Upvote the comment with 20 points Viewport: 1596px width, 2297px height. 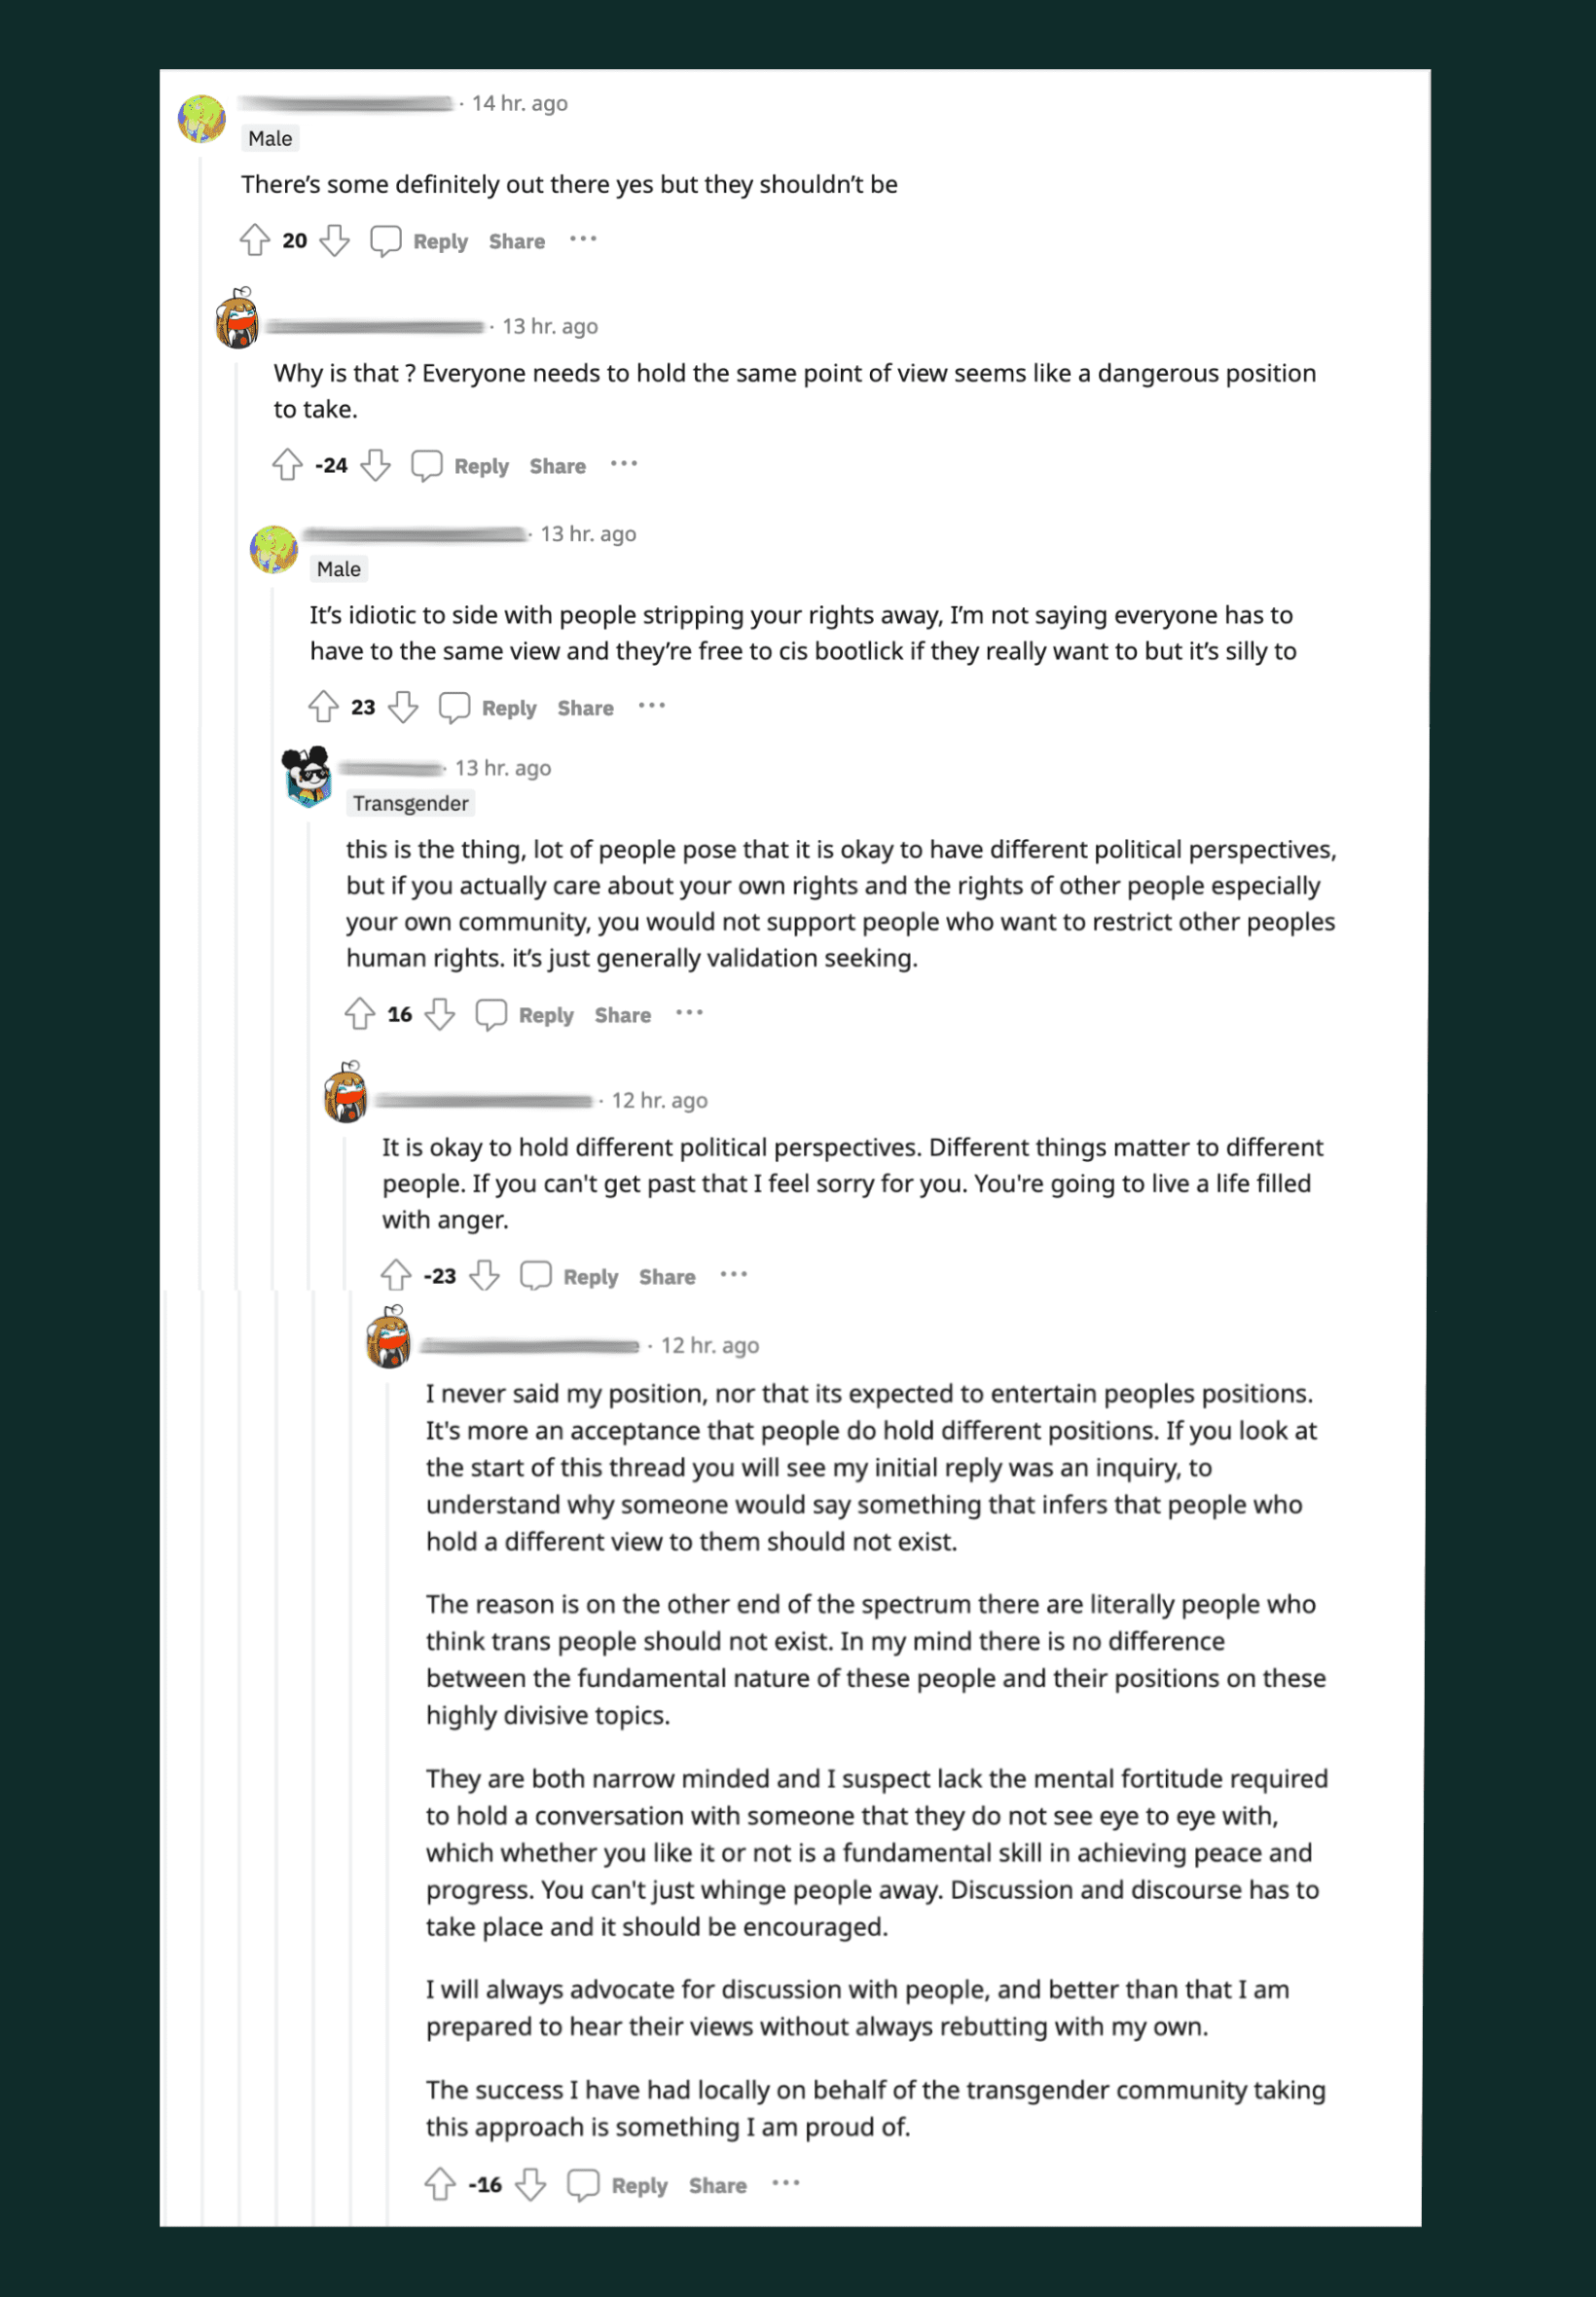coord(255,240)
